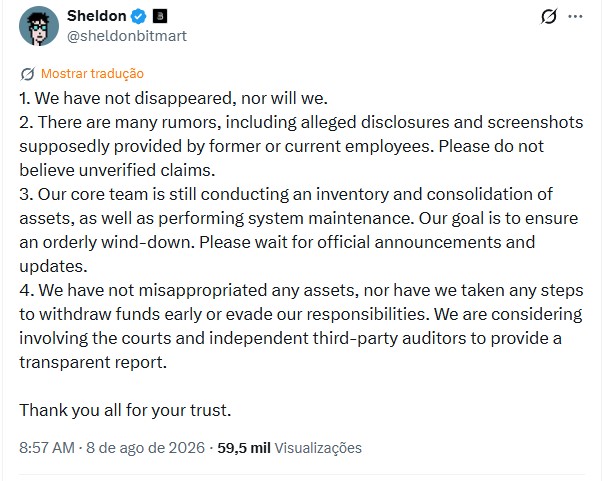
Task: Click the date 8 de ago de 2026
Action: tap(145, 448)
